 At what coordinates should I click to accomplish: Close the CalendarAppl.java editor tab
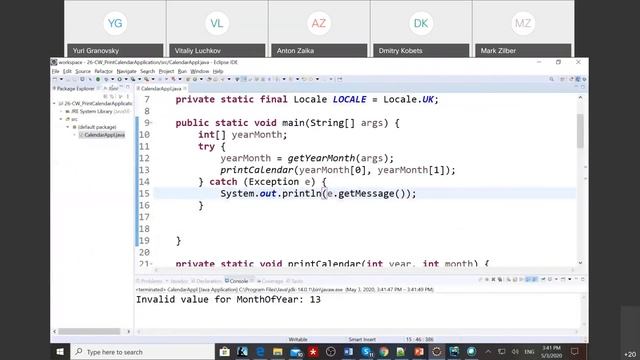click(185, 89)
